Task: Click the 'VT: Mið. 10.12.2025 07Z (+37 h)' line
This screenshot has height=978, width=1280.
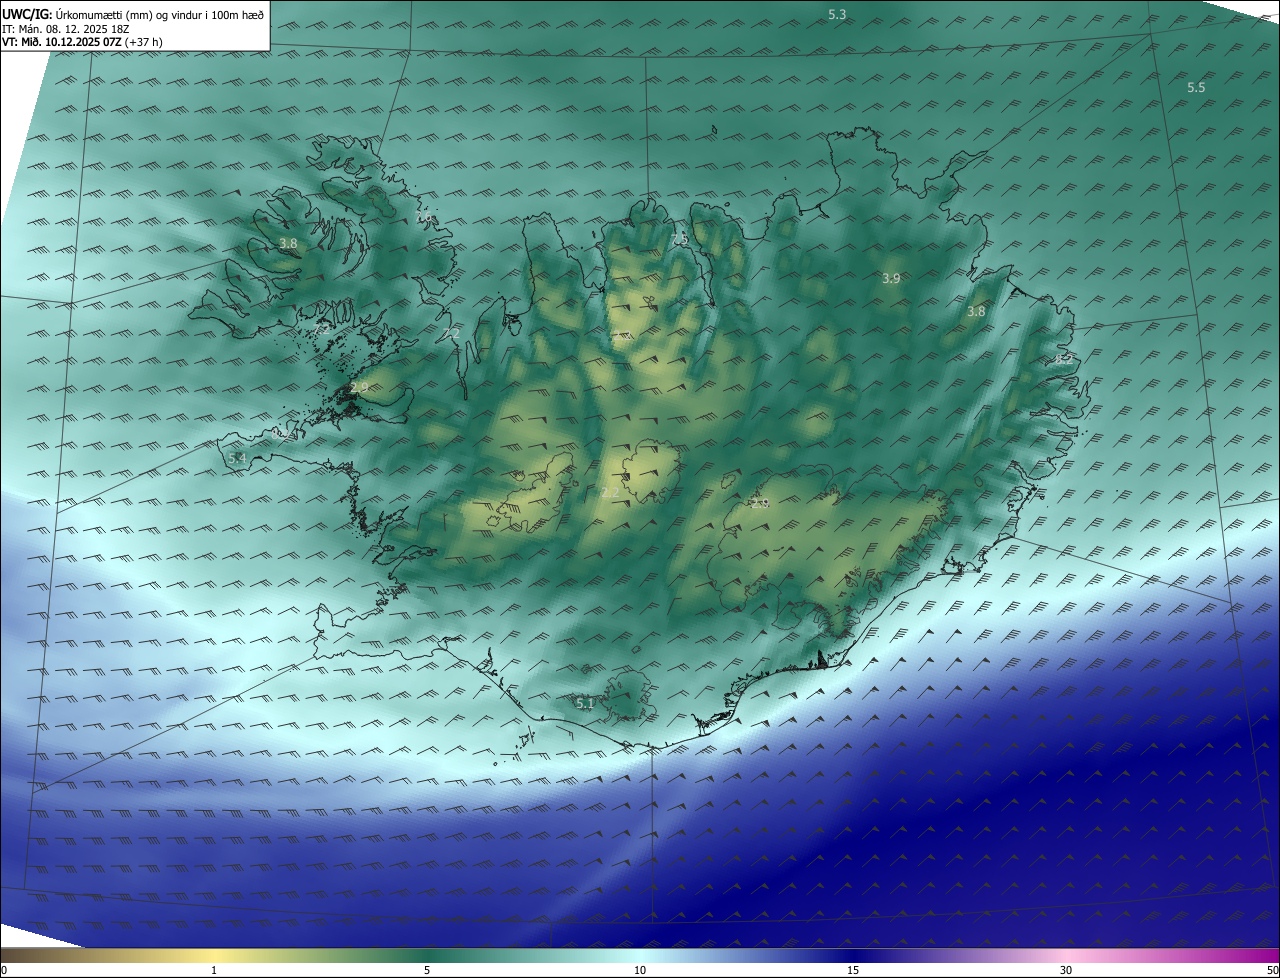Action: point(82,42)
